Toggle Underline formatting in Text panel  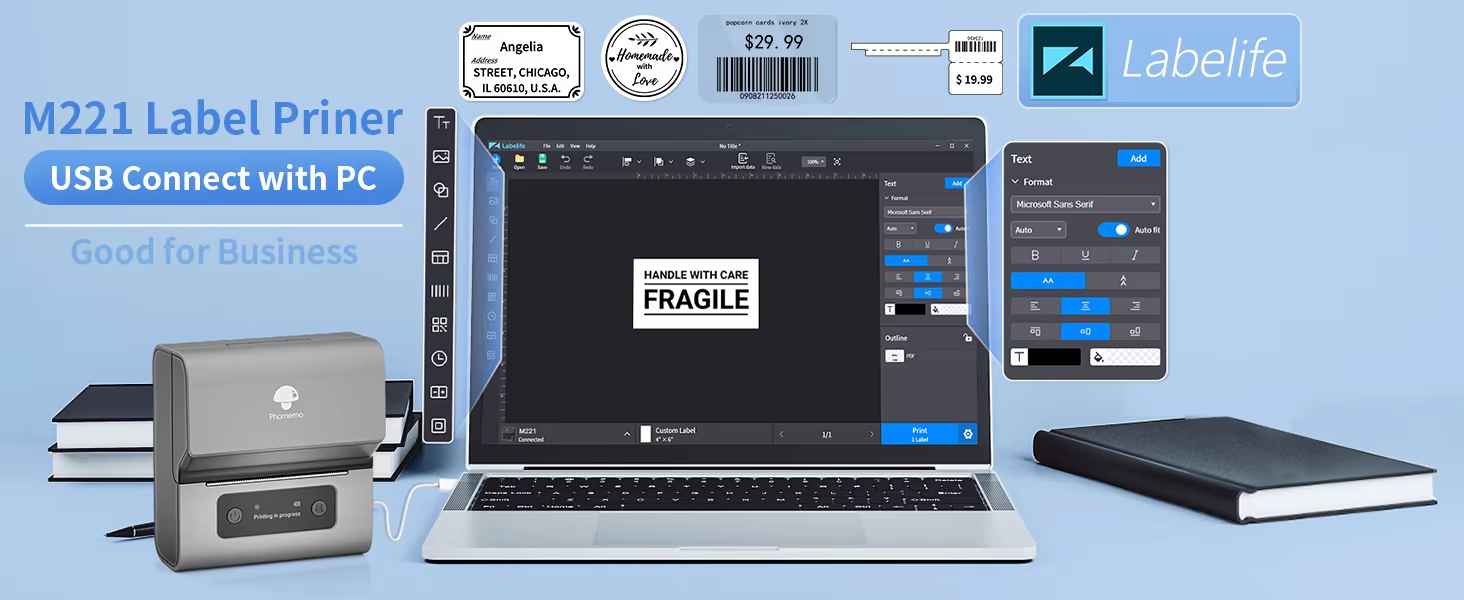point(1085,255)
